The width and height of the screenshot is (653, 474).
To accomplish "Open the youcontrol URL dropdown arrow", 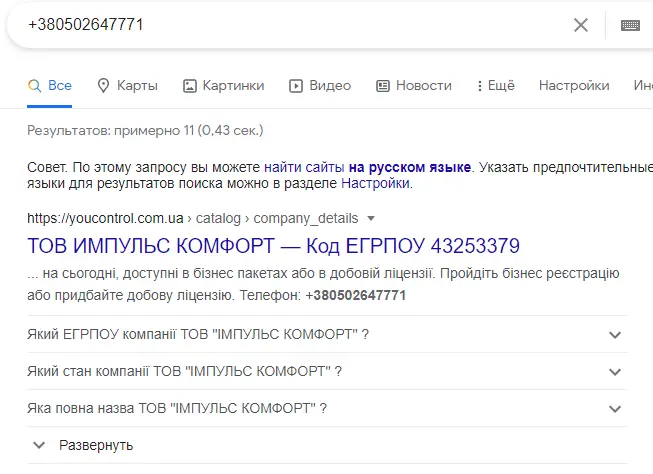I will [x=371, y=218].
